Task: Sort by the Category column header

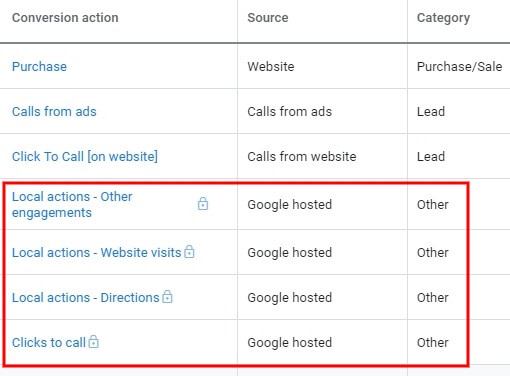Action: (443, 18)
